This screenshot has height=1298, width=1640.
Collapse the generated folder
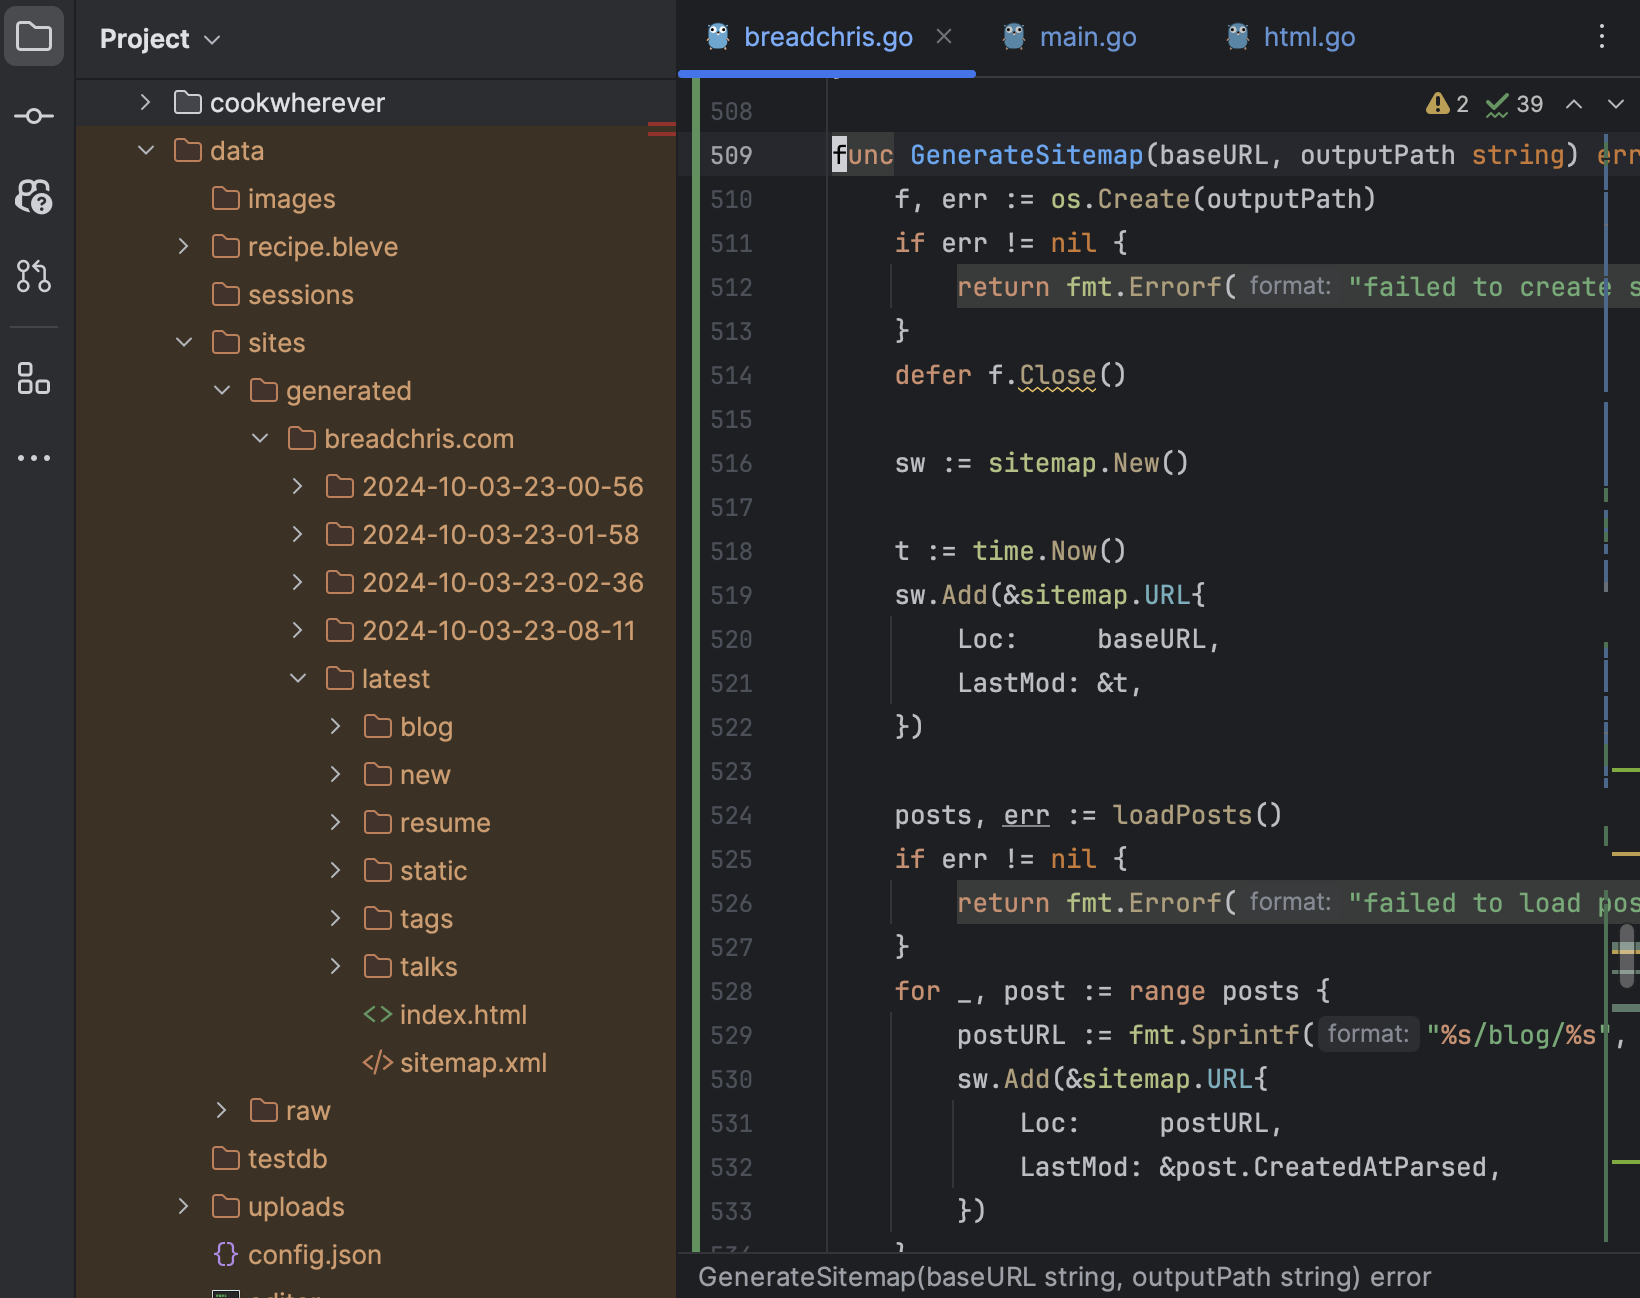[222, 391]
